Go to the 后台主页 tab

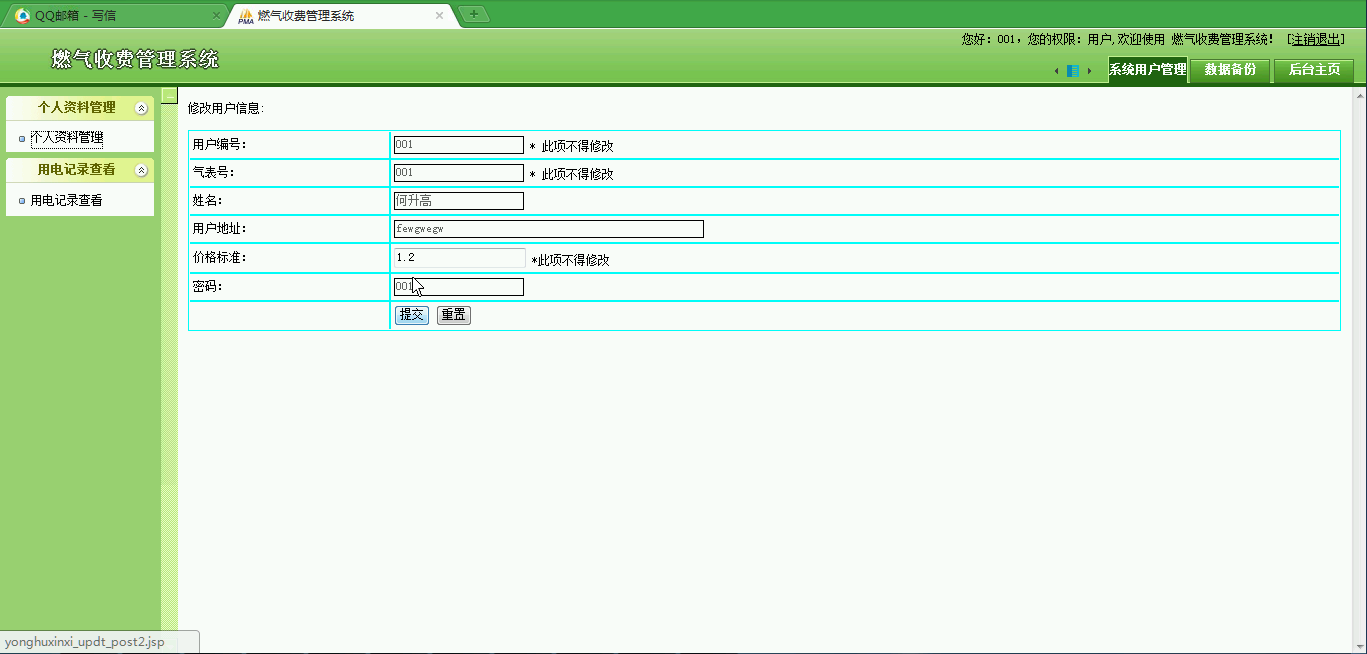point(1314,70)
